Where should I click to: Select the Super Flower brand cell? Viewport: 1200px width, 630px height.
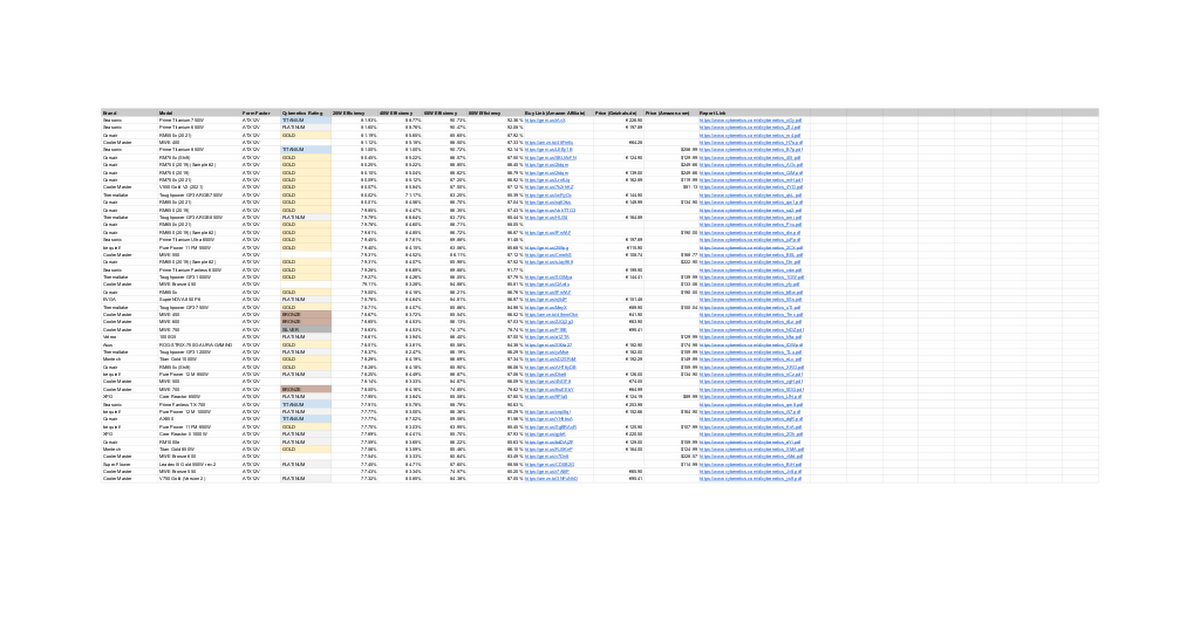pyautogui.click(x=129, y=464)
